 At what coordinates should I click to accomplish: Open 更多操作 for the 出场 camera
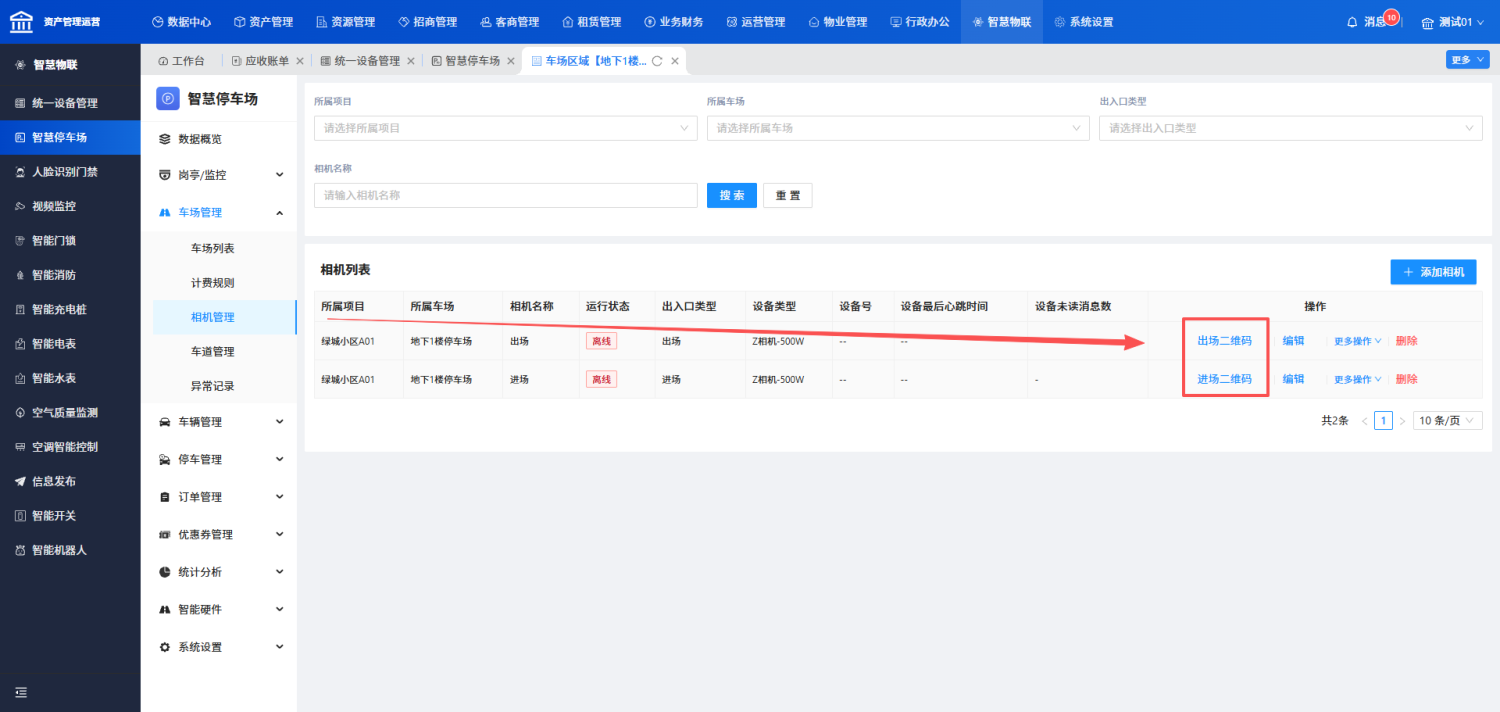click(1358, 341)
